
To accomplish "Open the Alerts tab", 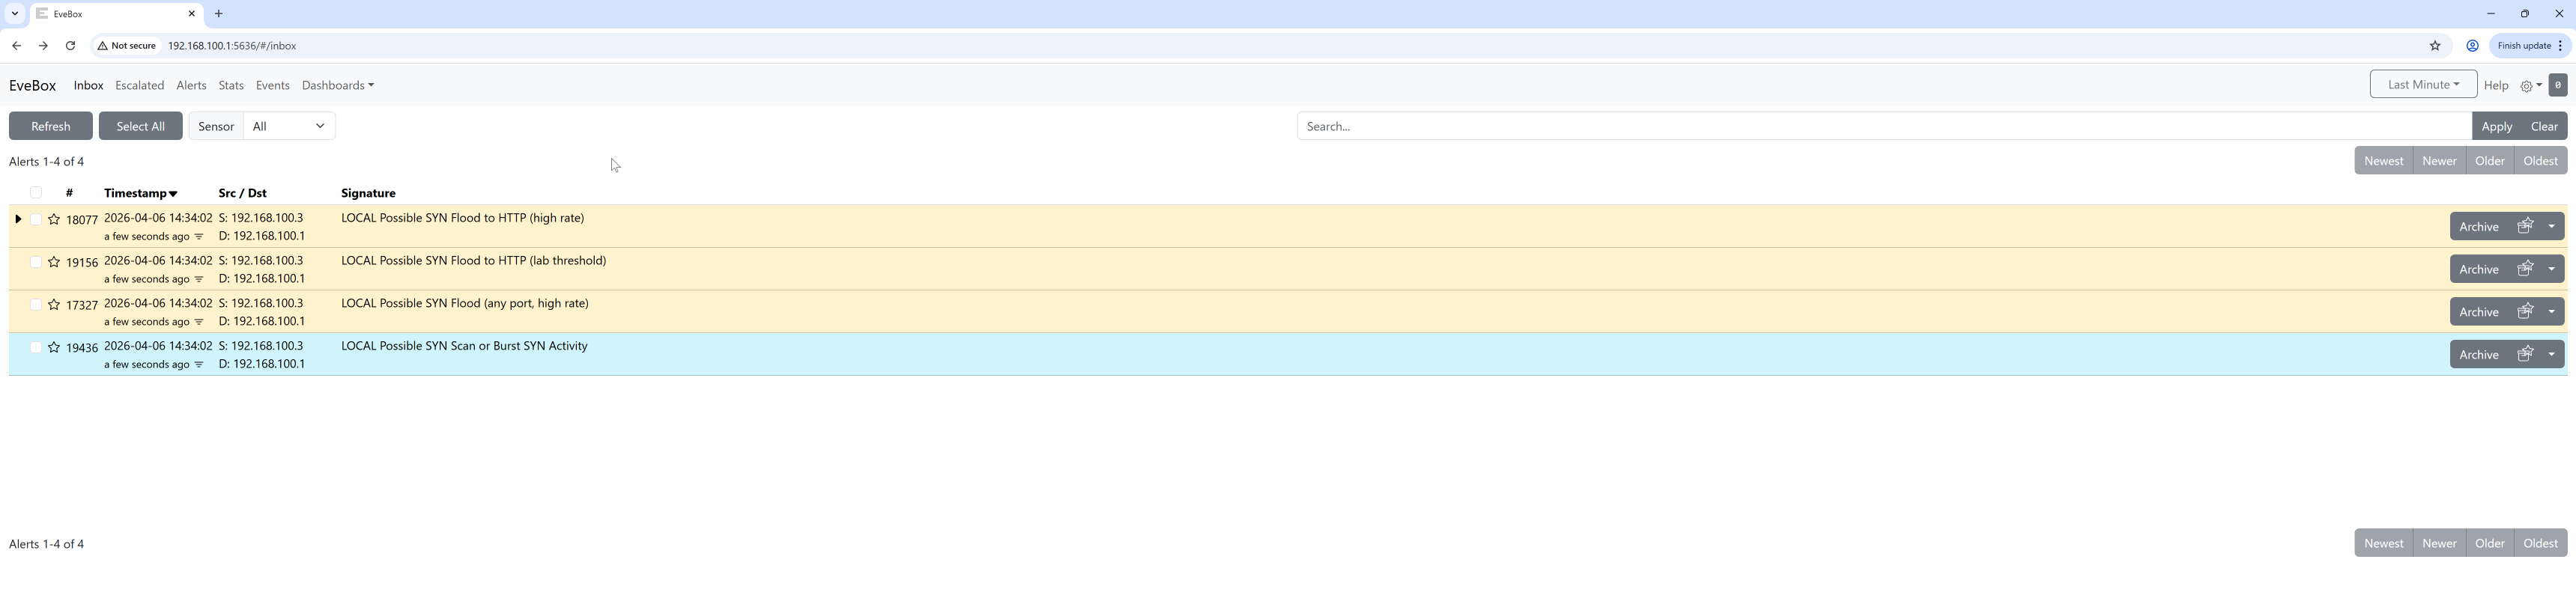I will pos(191,86).
